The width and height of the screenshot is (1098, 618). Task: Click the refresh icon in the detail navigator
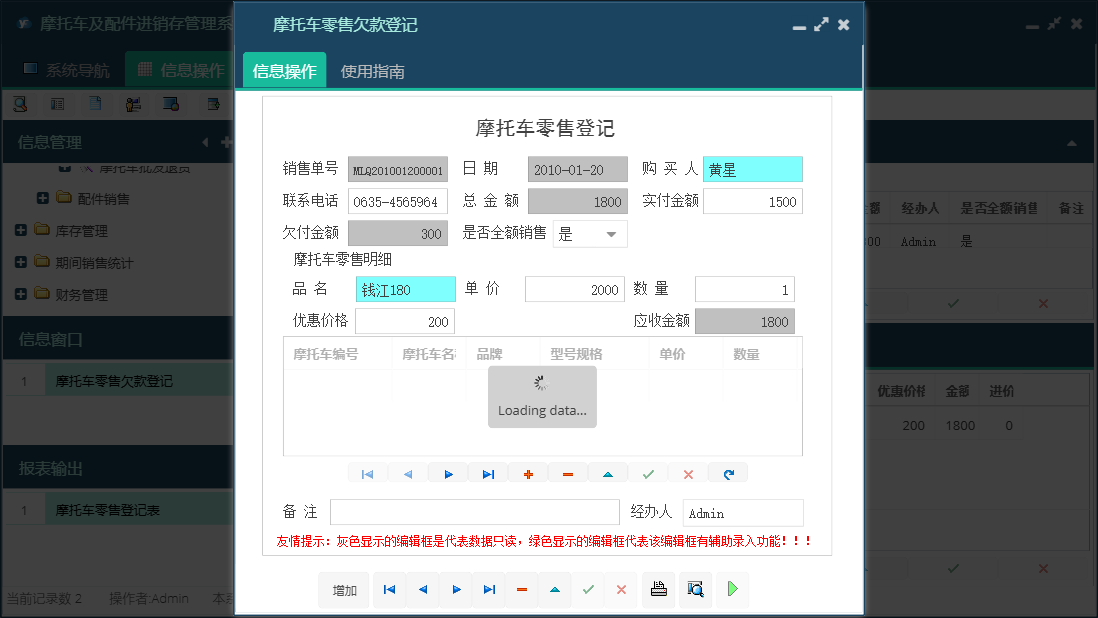[x=728, y=472]
